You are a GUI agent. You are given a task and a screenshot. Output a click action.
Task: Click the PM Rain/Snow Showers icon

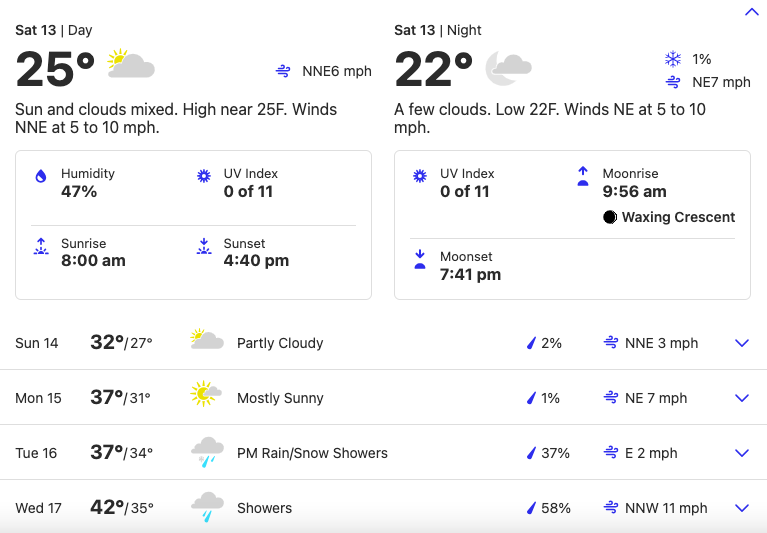[207, 452]
